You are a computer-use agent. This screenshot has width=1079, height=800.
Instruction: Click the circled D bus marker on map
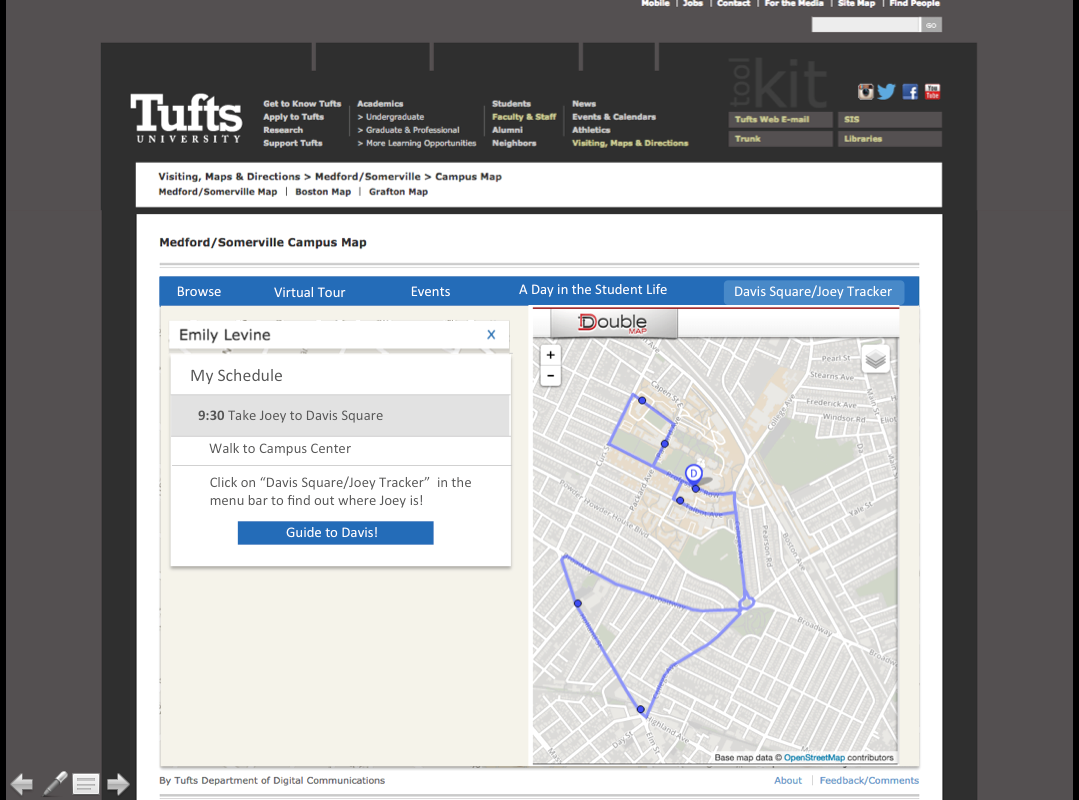[x=694, y=473]
